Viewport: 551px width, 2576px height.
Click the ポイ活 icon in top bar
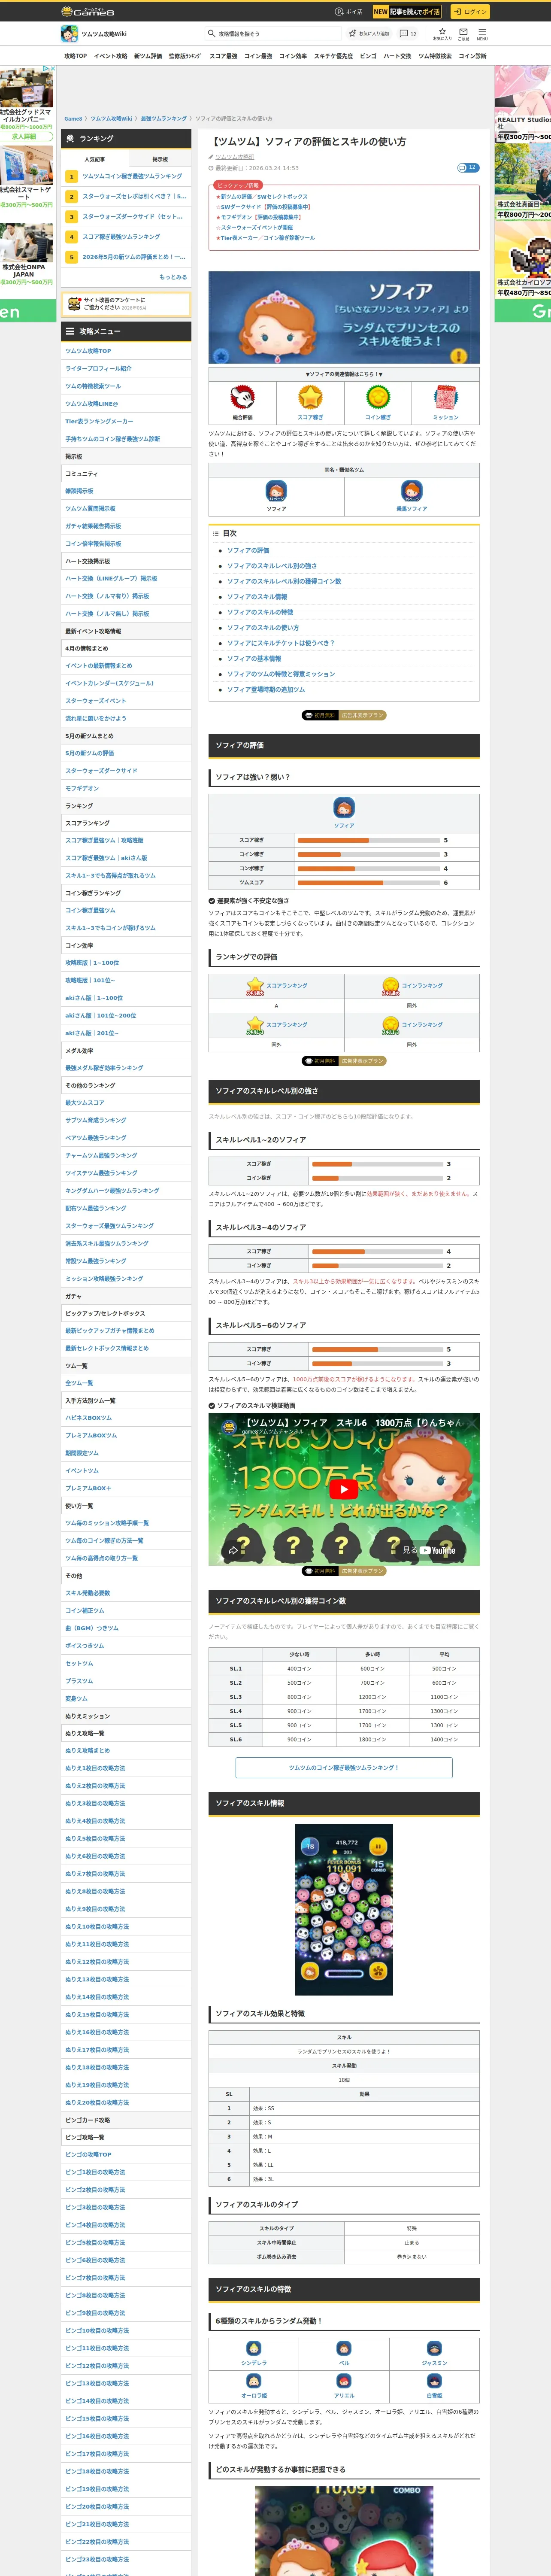pyautogui.click(x=349, y=12)
